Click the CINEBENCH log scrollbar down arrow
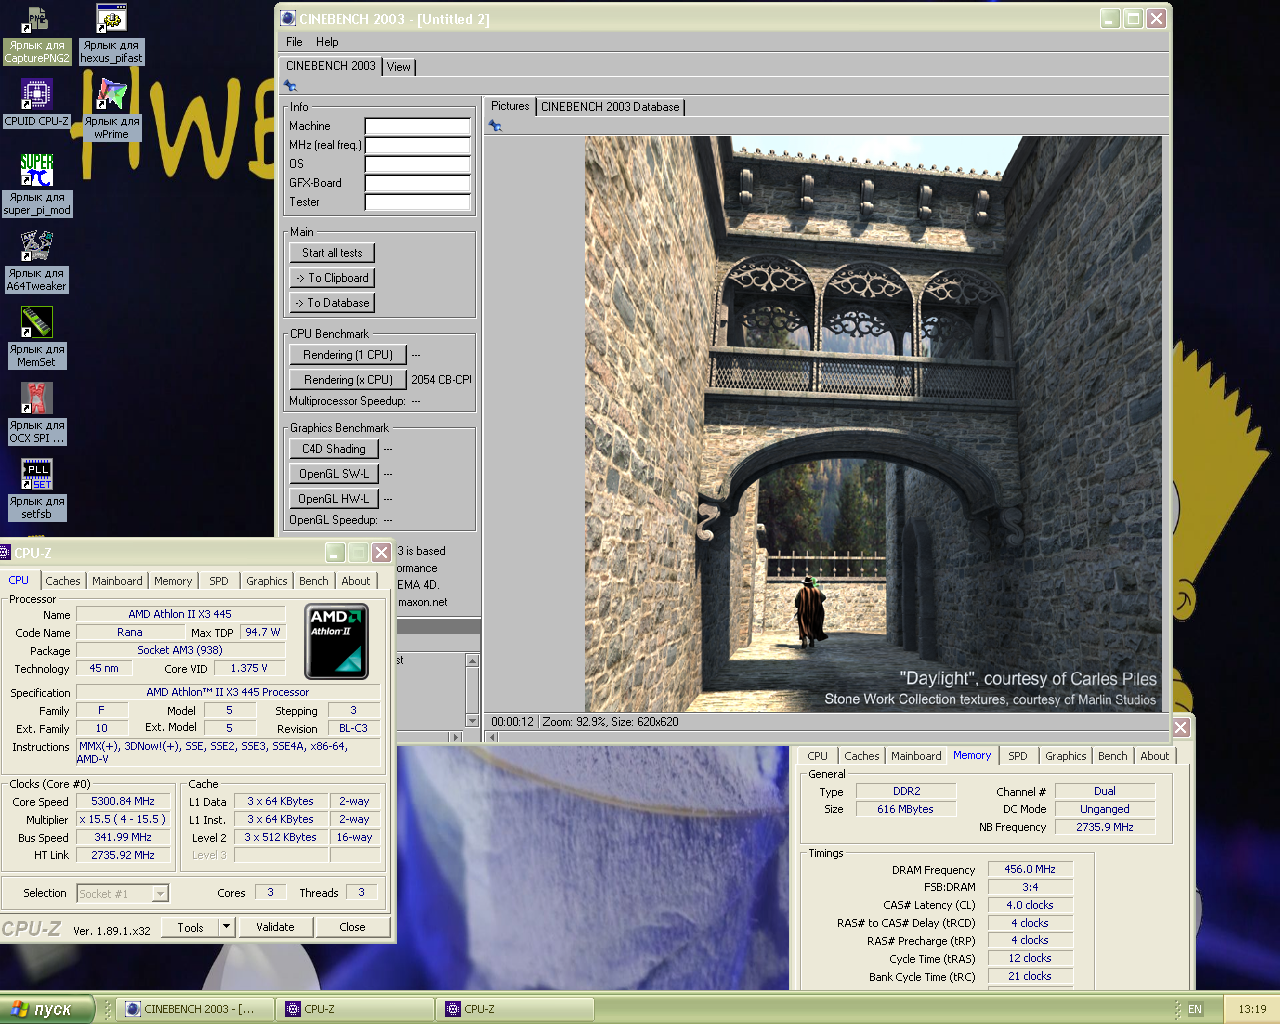Viewport: 1280px width, 1024px height. tap(473, 720)
